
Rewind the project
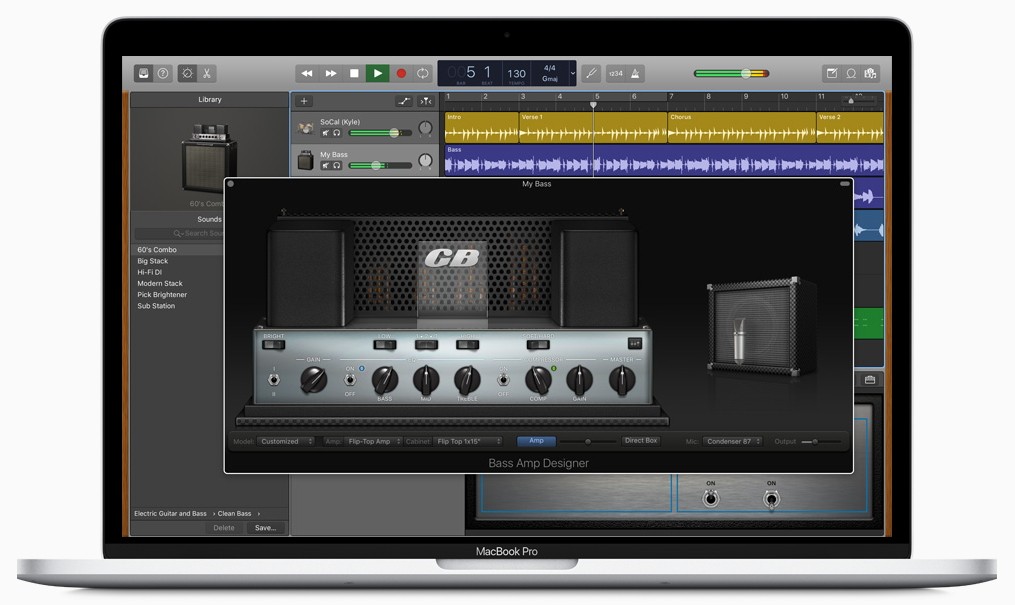pyautogui.click(x=307, y=73)
